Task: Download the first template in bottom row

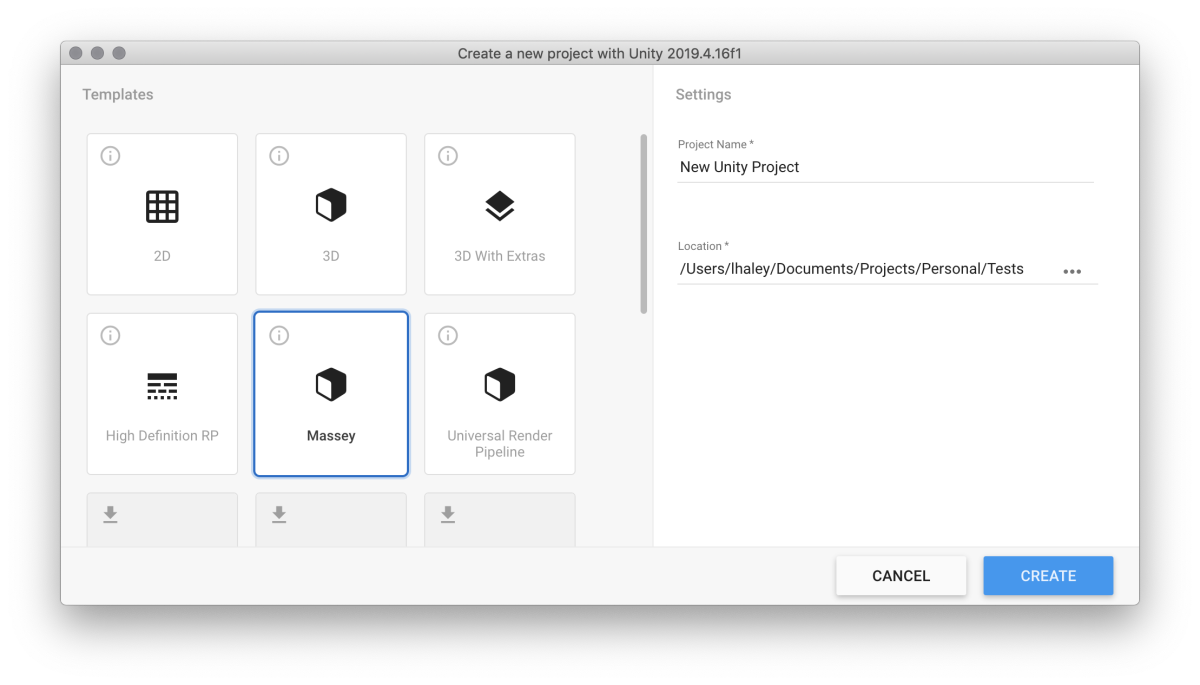Action: pos(111,514)
